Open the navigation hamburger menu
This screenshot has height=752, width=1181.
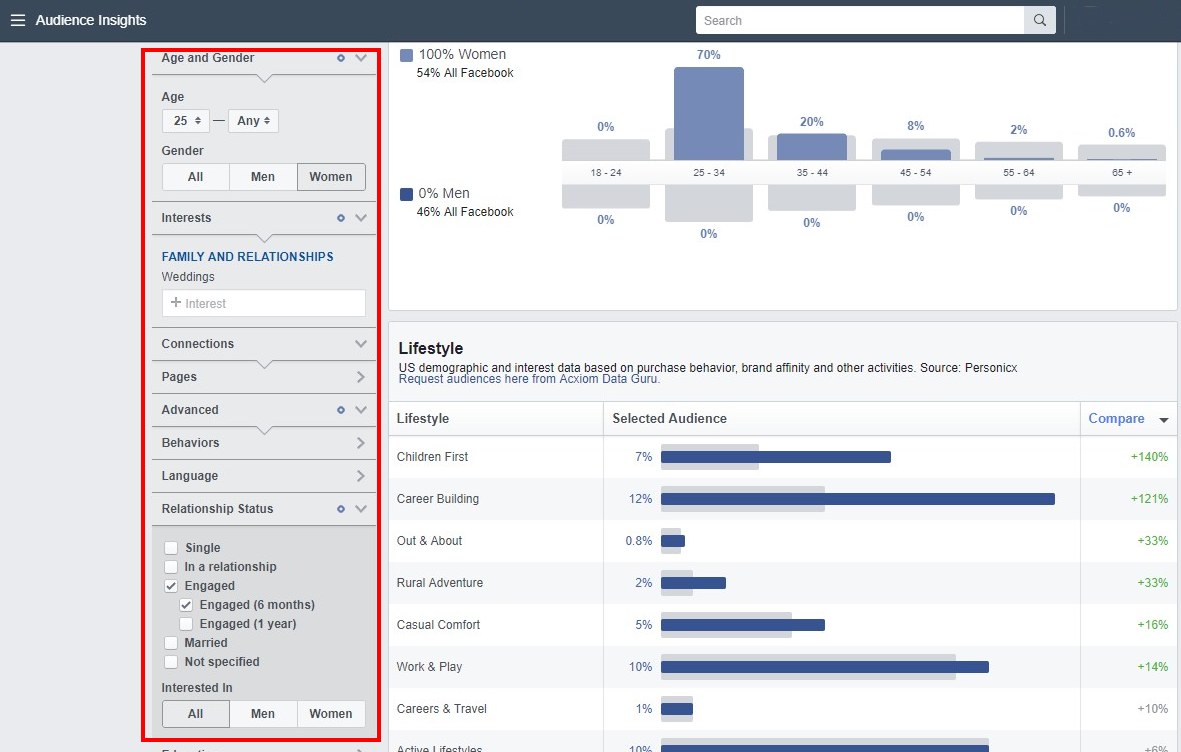click(18, 20)
